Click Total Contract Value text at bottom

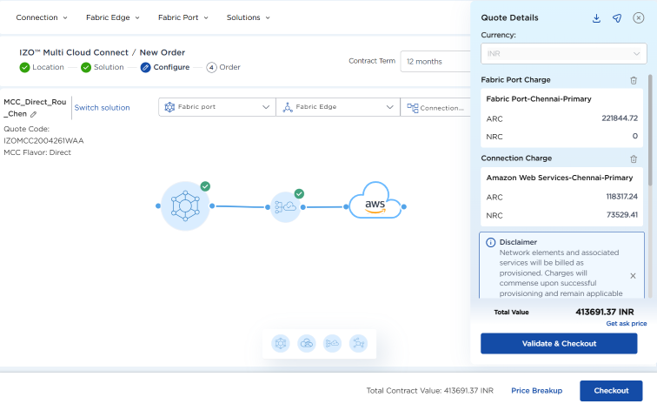pyautogui.click(x=430, y=391)
